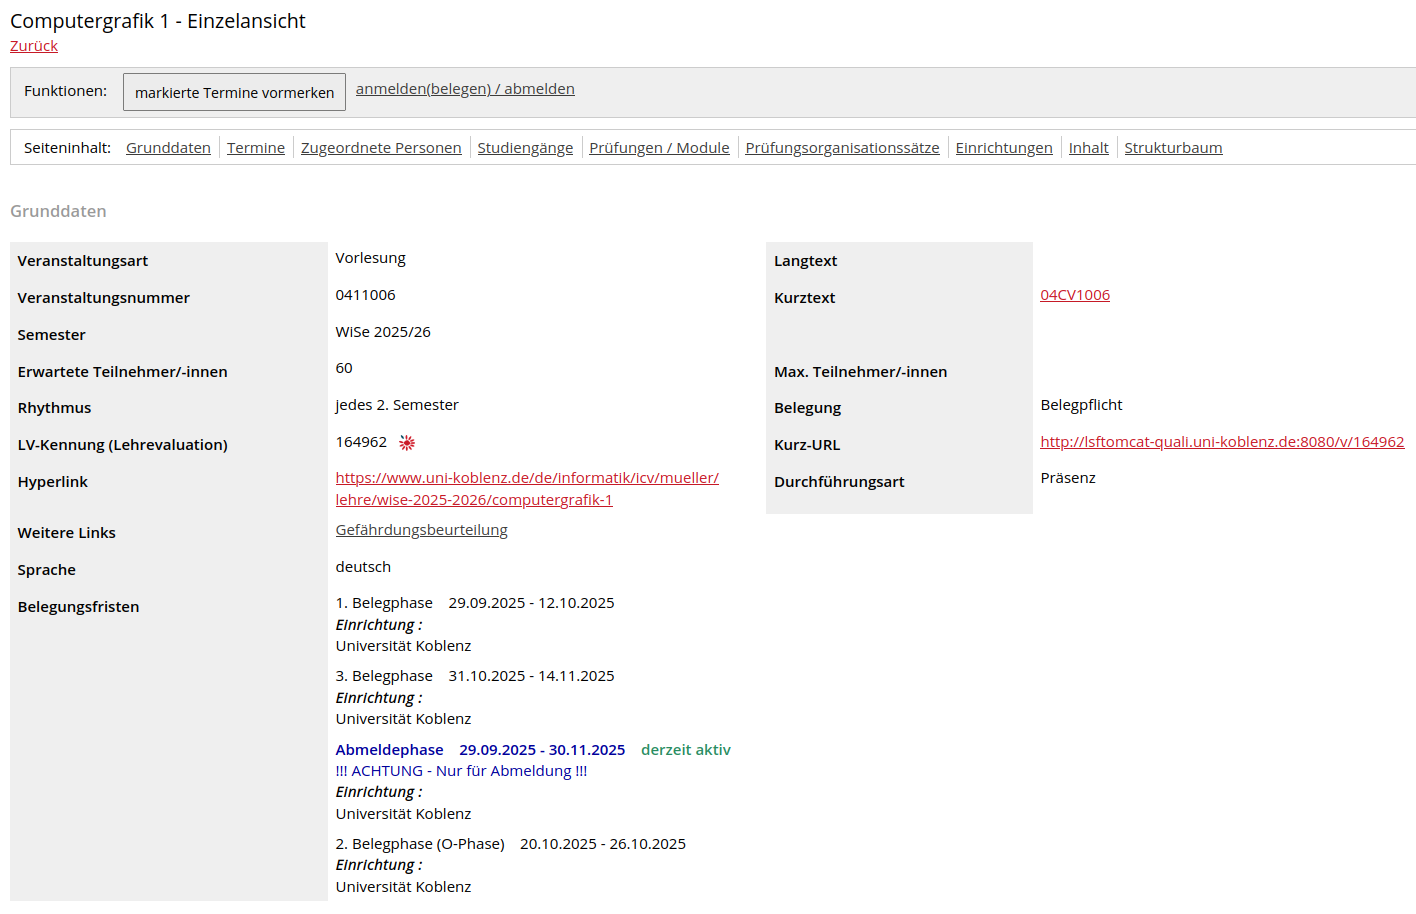Image resolution: width=1416 pixels, height=914 pixels.
Task: Open the Termine section link
Action: click(255, 147)
